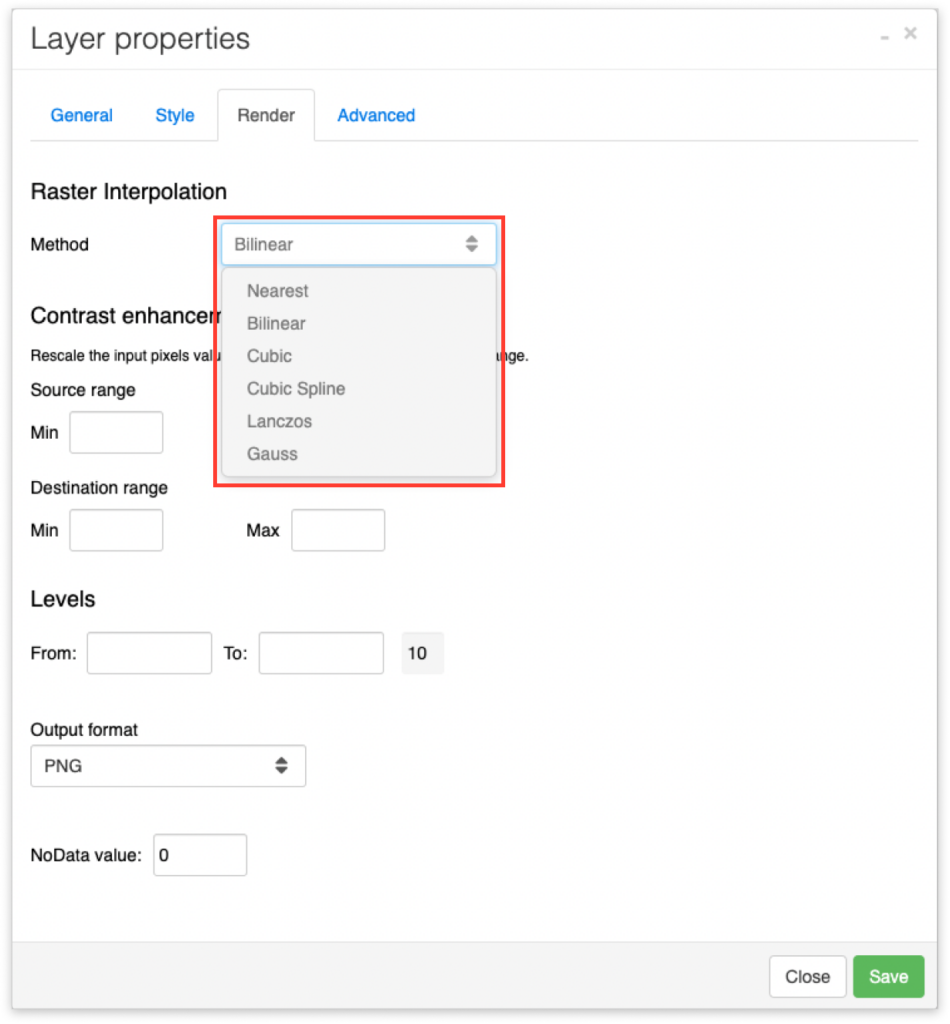950x1024 pixels.
Task: Keep Bilinear selected in the Method list
Action: tap(278, 323)
